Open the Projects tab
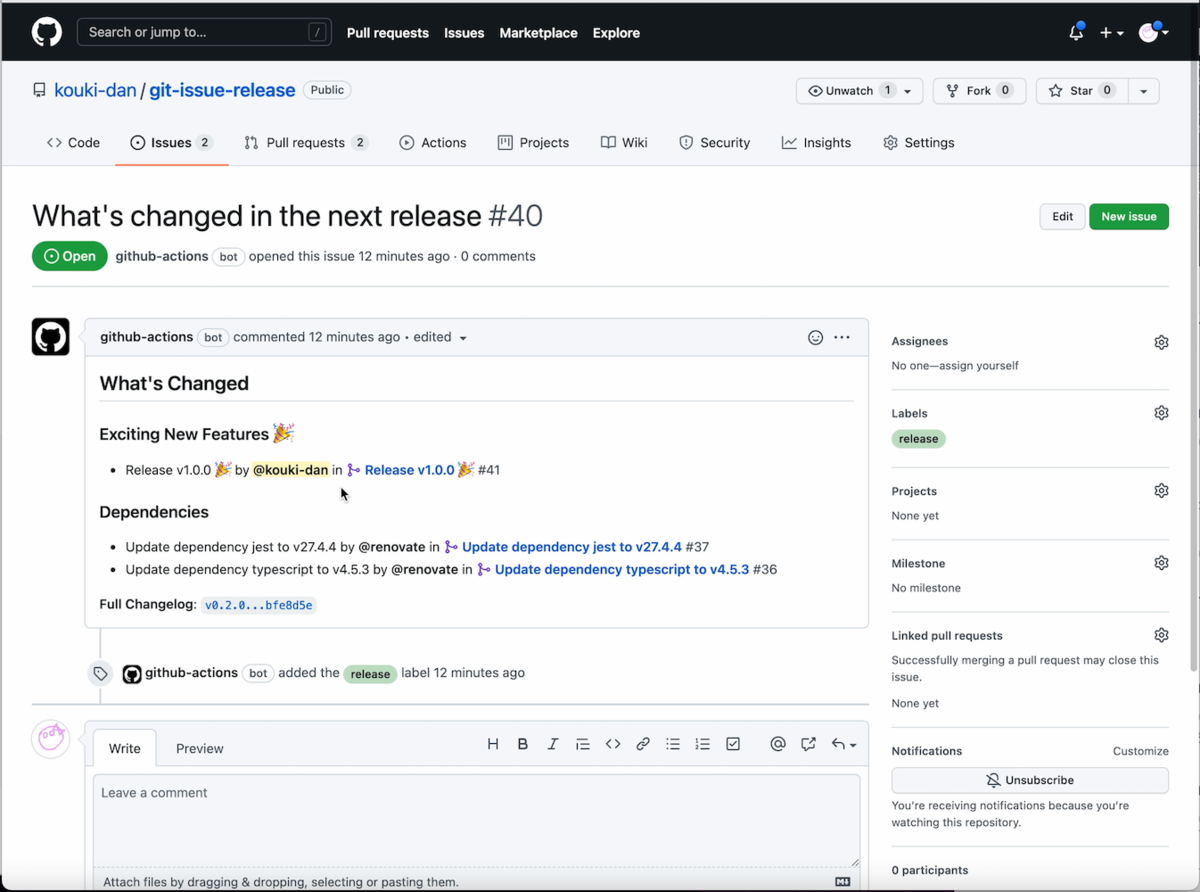Screen dimensions: 1200x892 [x=533, y=143]
